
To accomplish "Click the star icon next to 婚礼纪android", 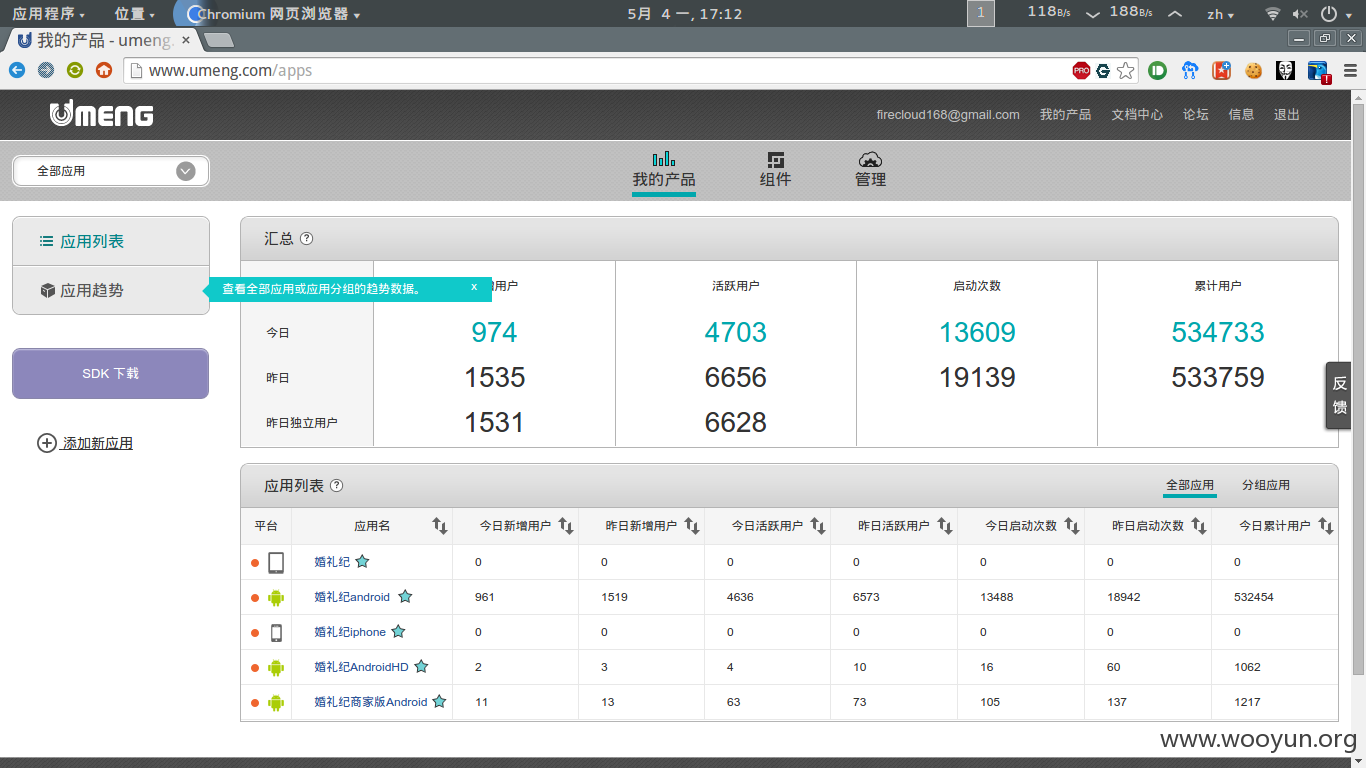I will 405,596.
